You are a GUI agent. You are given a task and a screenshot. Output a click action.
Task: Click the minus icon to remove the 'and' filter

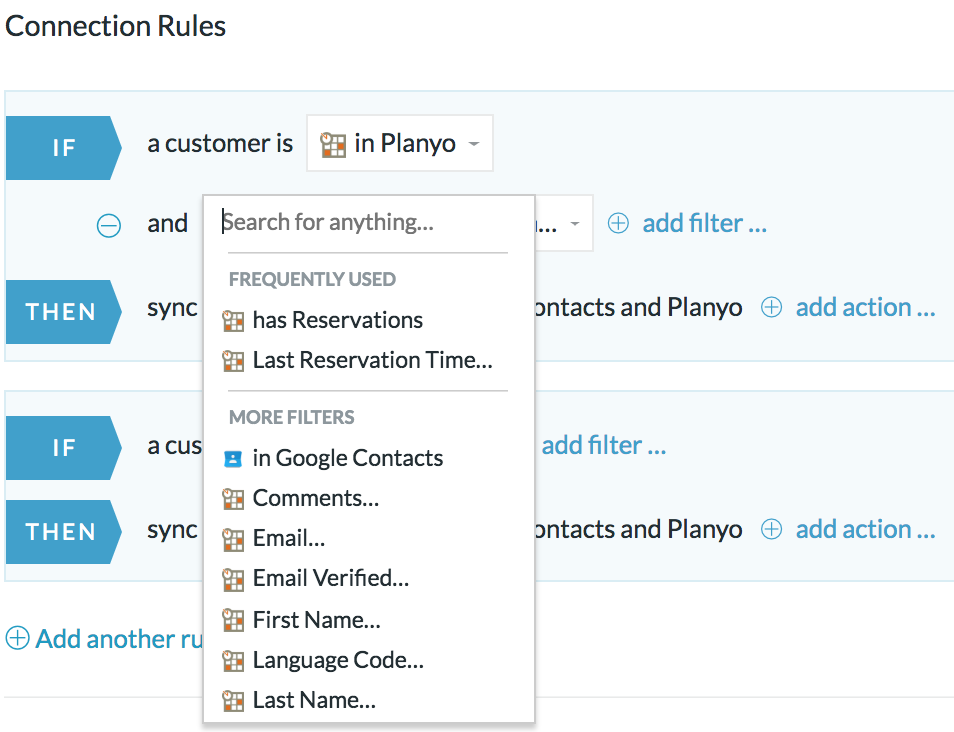109,225
